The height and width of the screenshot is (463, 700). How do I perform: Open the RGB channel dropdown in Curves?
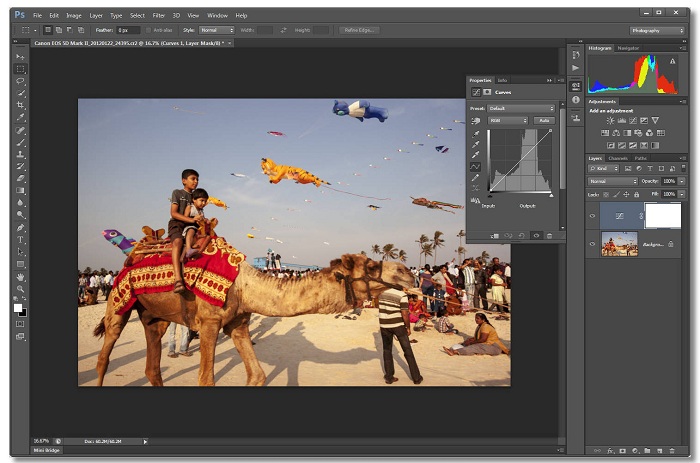coord(508,121)
